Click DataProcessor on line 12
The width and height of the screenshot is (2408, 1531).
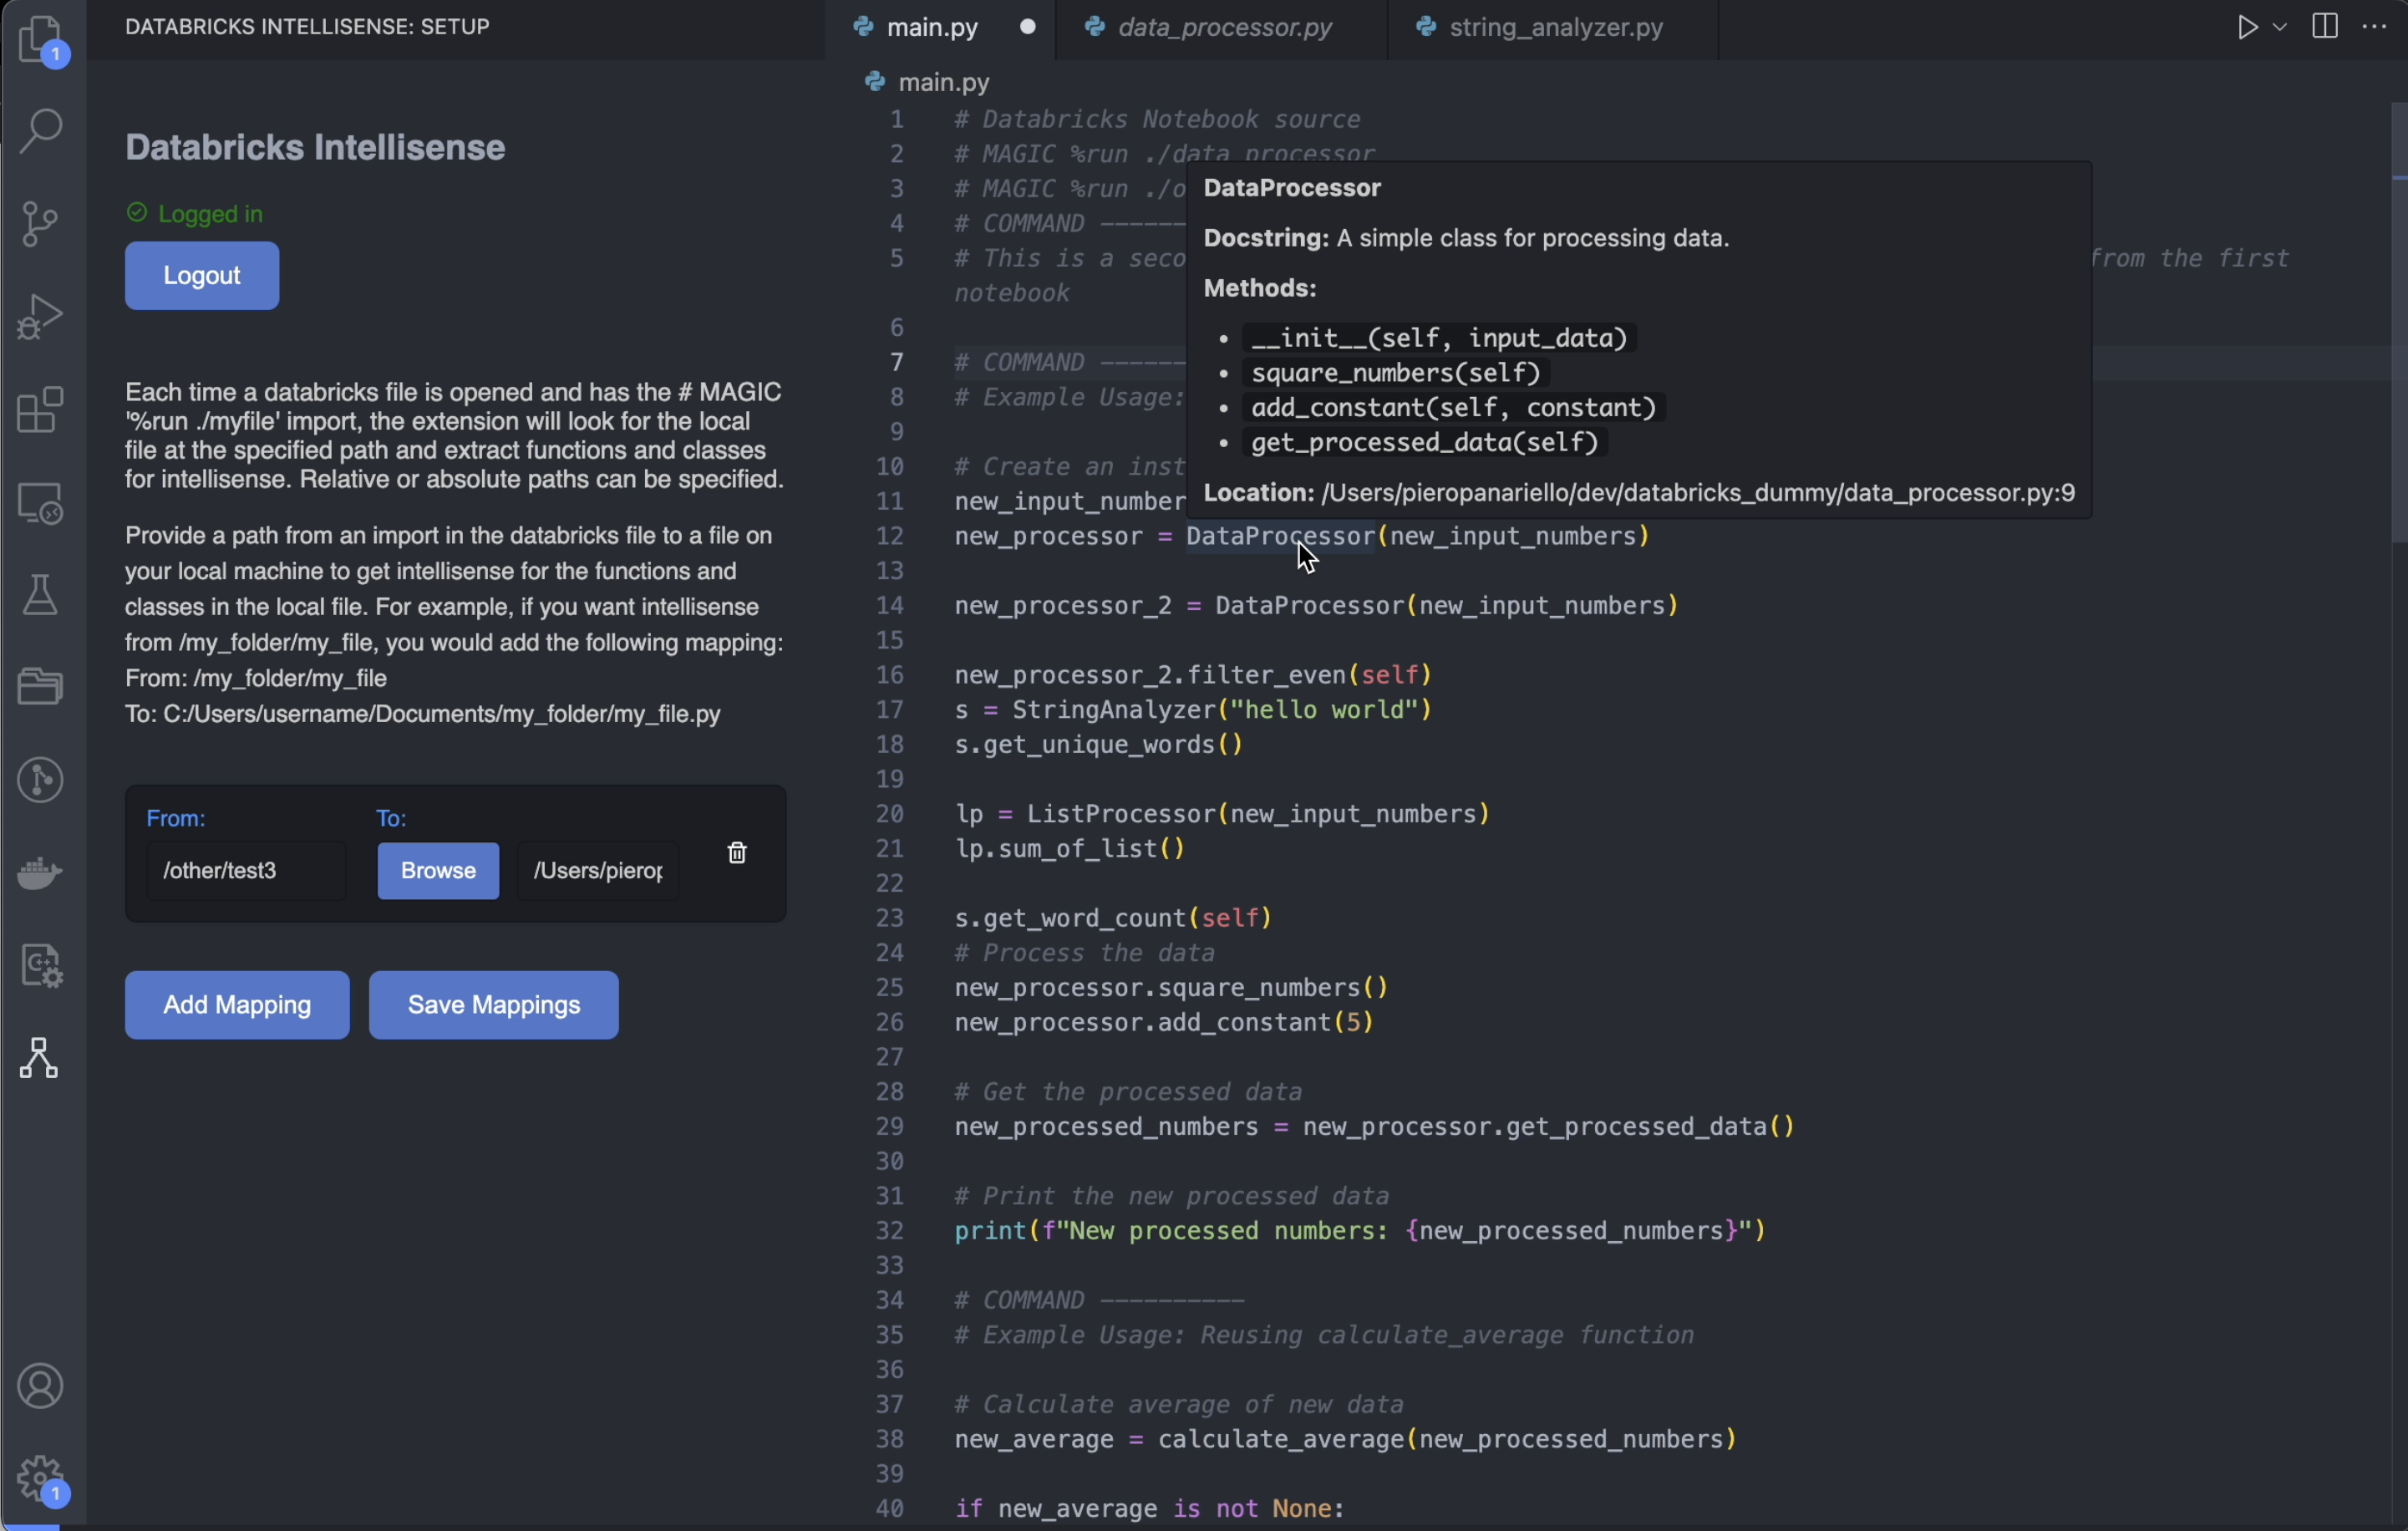coord(1281,537)
